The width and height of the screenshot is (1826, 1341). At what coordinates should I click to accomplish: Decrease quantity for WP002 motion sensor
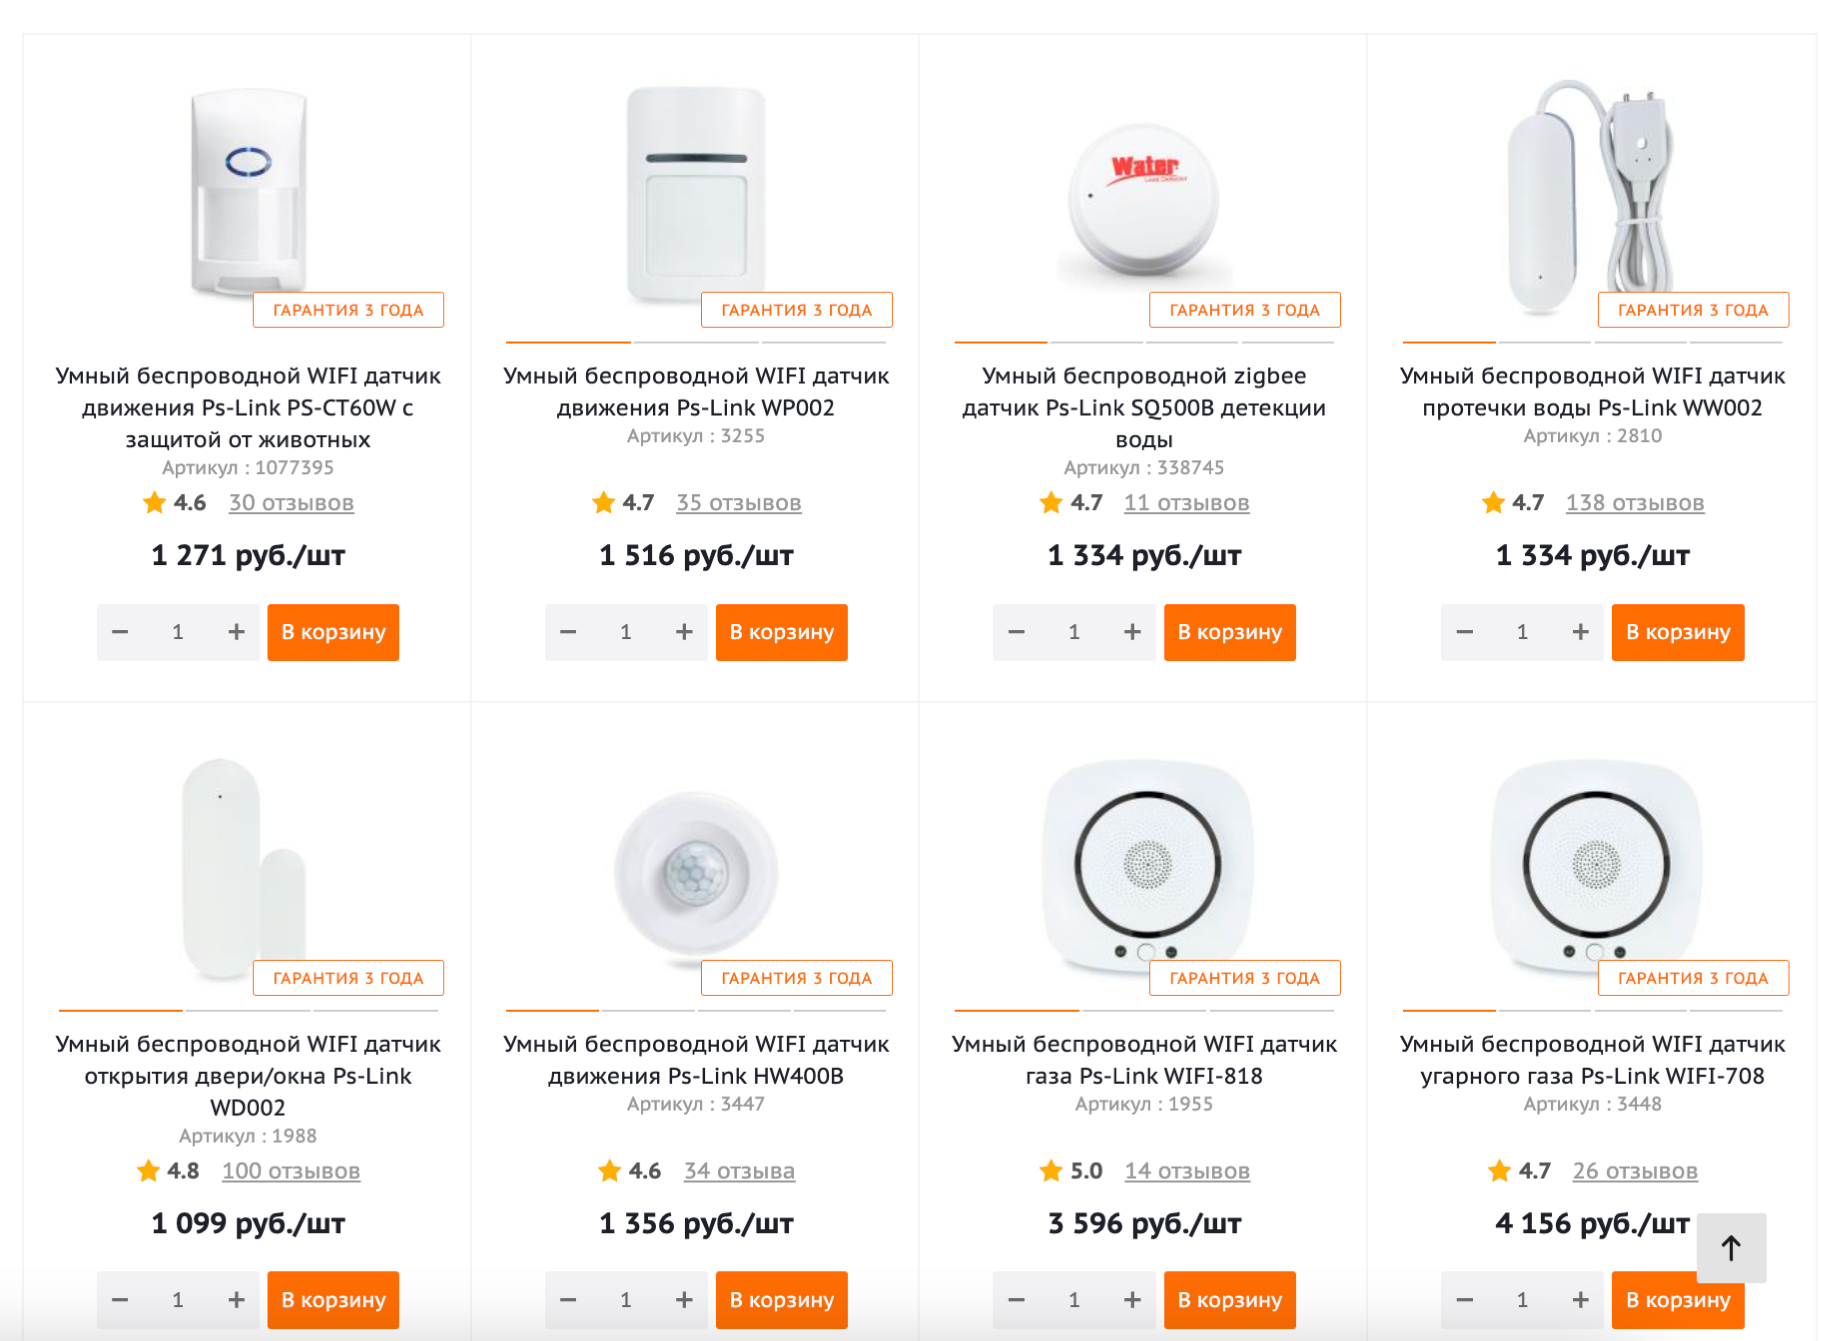click(x=568, y=632)
